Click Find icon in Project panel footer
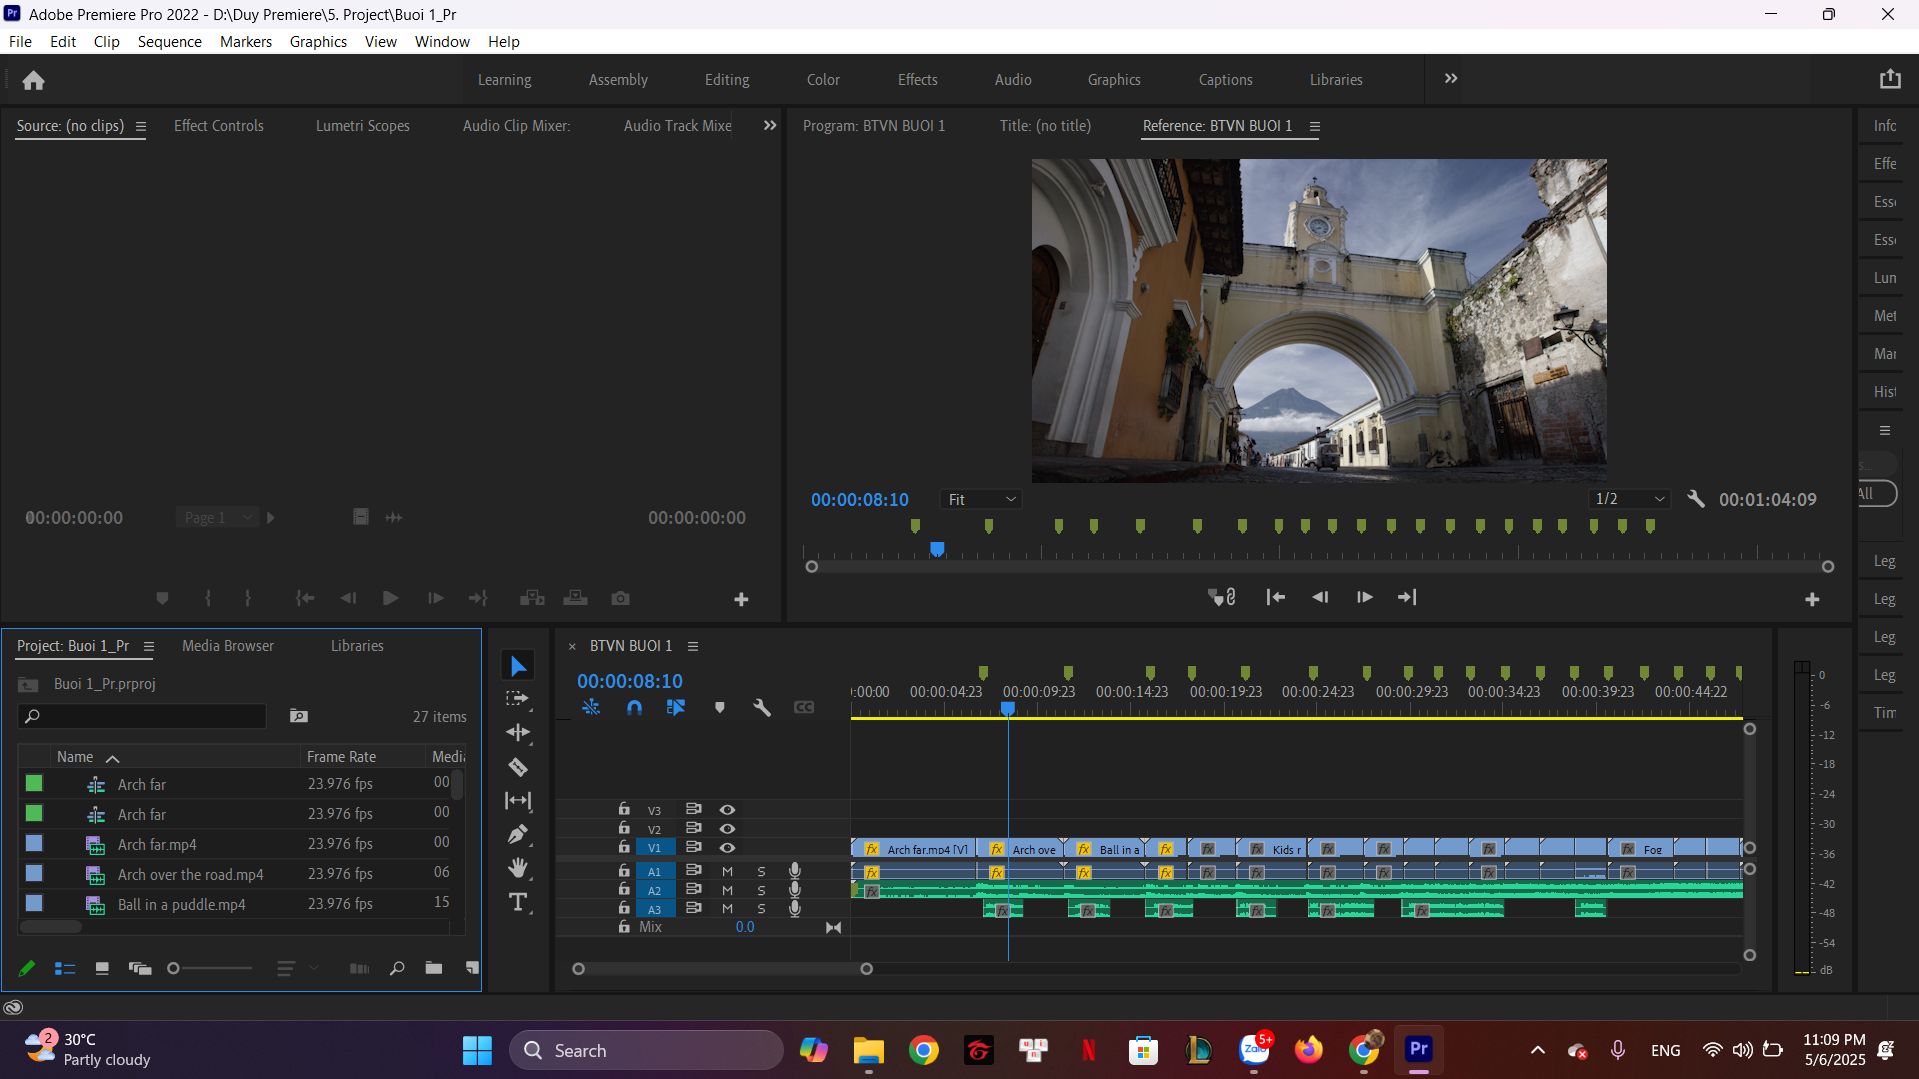Viewport: 1919px width, 1079px height. pyautogui.click(x=396, y=968)
